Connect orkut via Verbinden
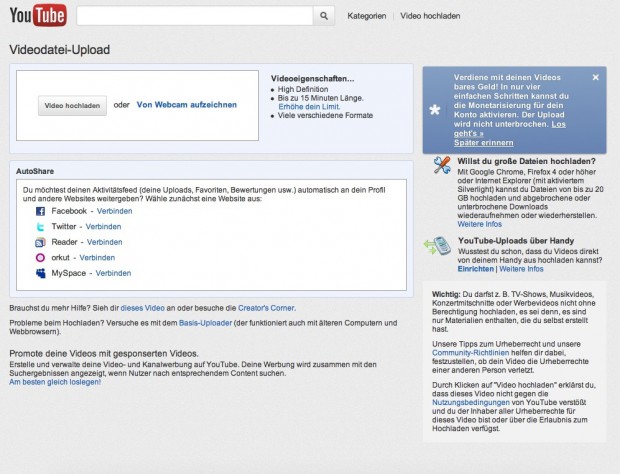This screenshot has height=474, width=620. pyautogui.click(x=97, y=257)
